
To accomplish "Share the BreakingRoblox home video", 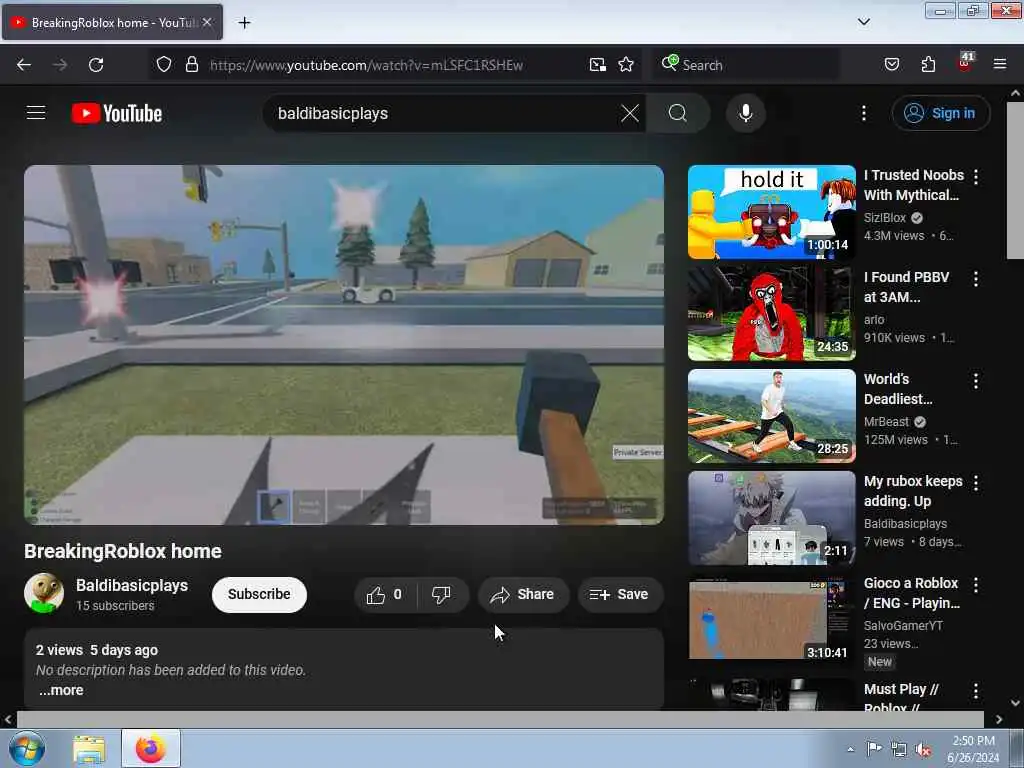I will [x=523, y=594].
